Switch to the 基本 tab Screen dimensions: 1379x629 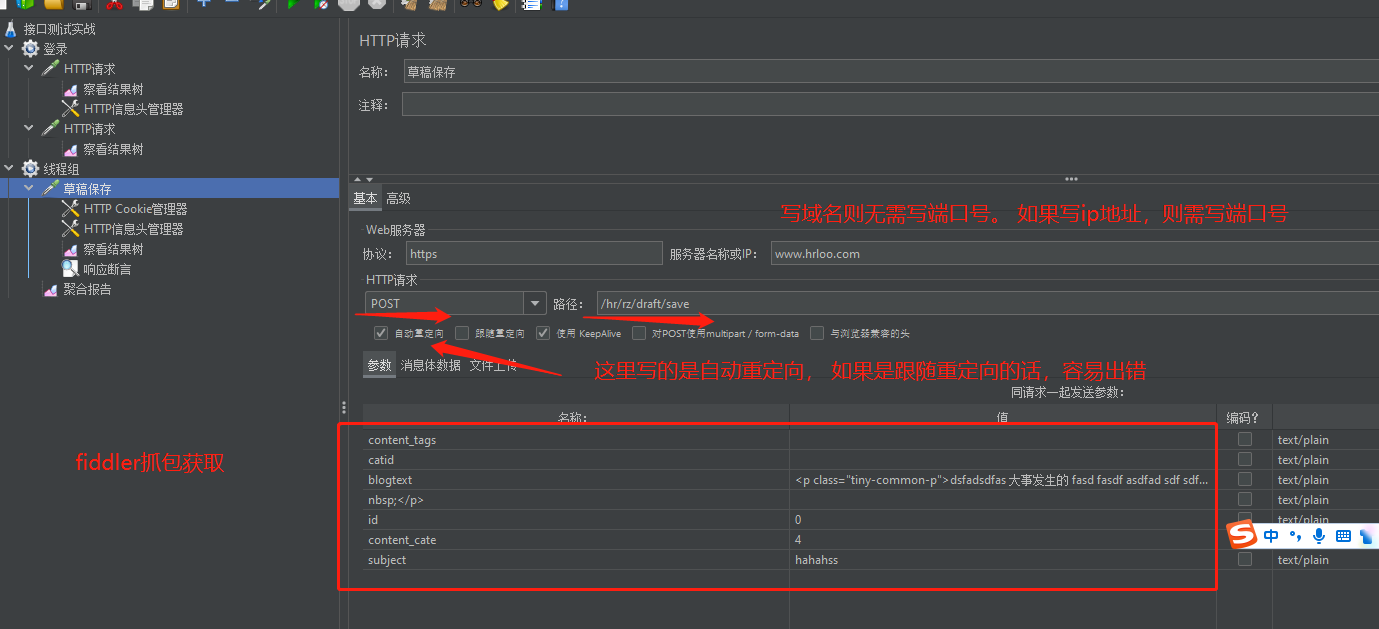click(365, 198)
